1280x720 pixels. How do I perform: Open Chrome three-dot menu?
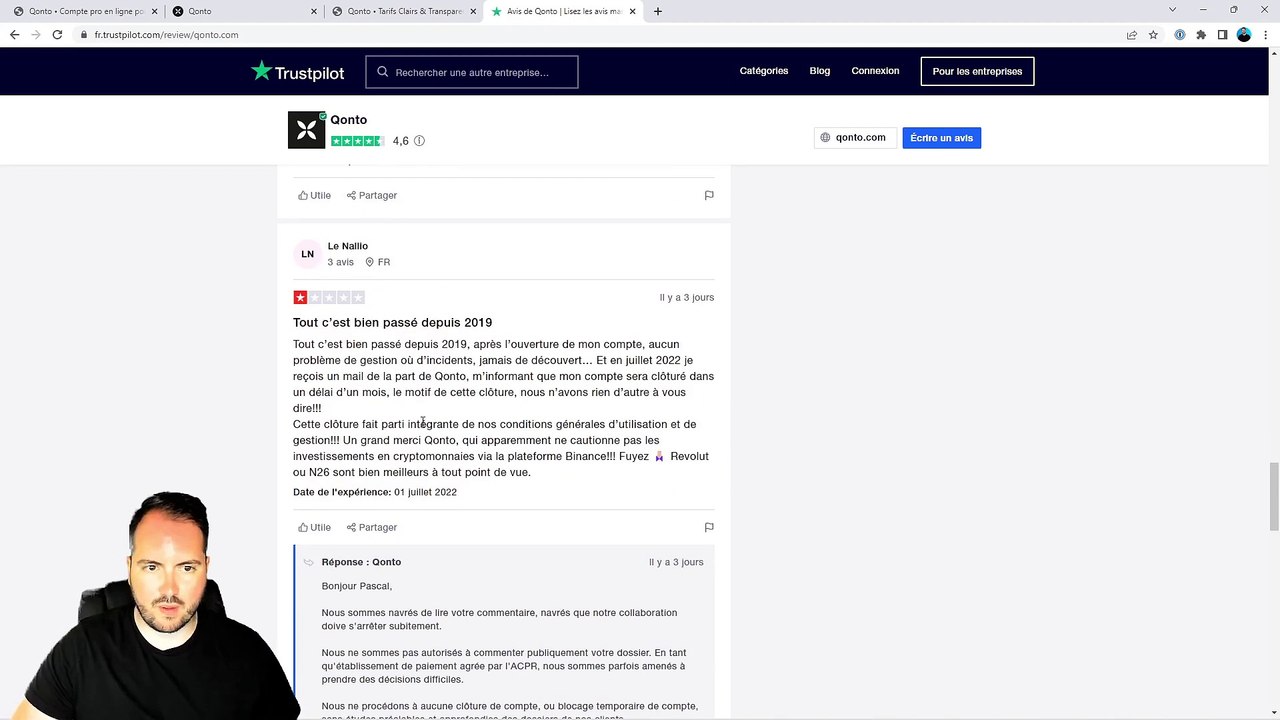pos(1265,34)
